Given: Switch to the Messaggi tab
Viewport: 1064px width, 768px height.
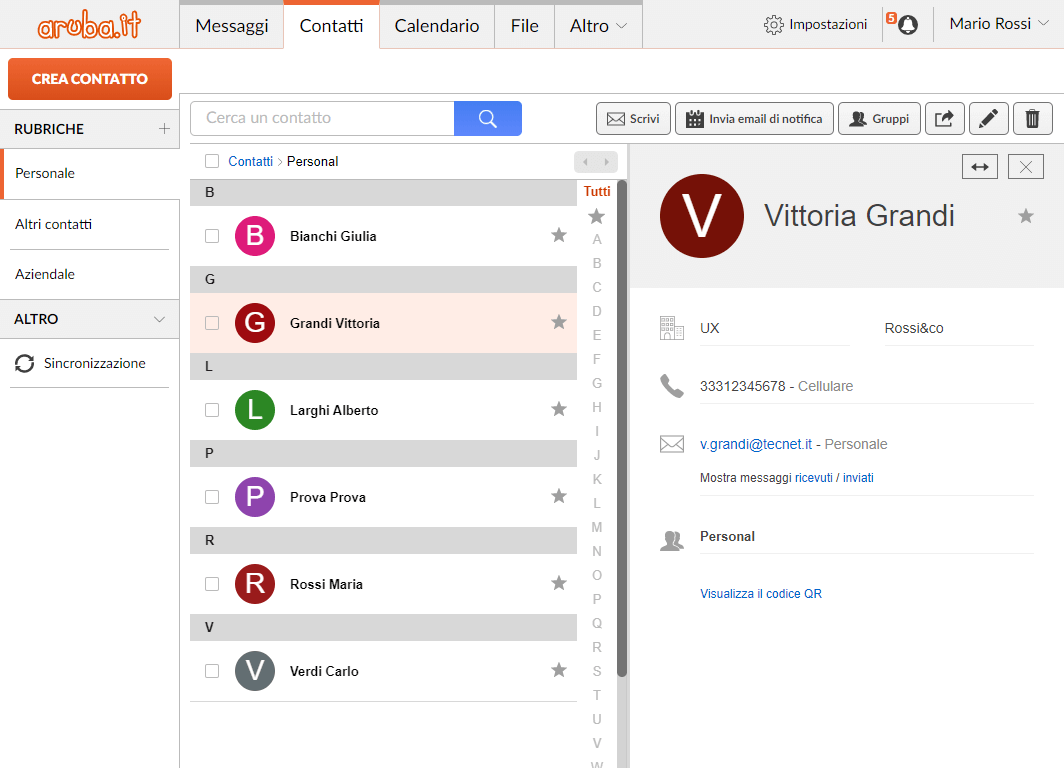Looking at the screenshot, I should tap(231, 26).
